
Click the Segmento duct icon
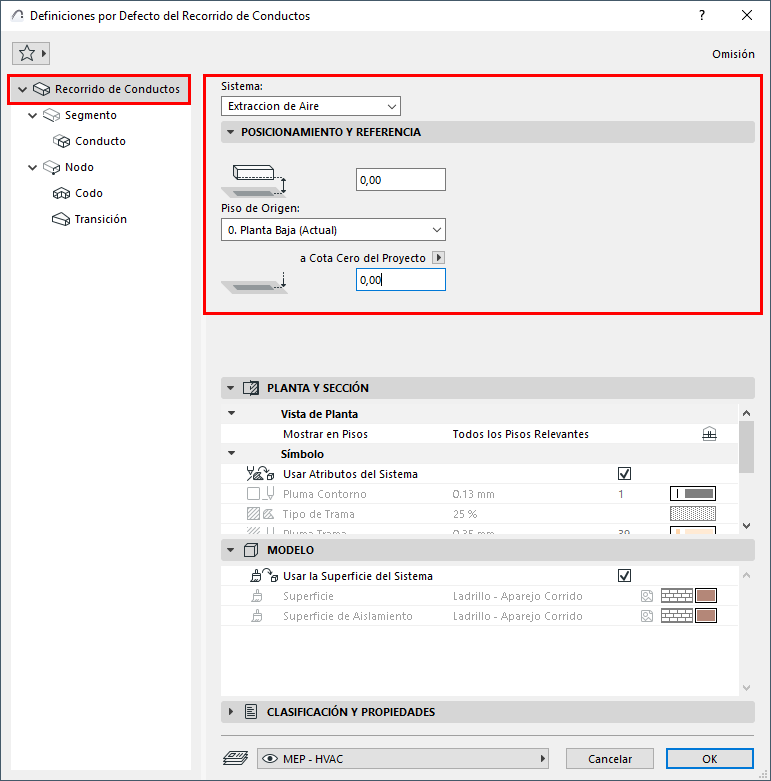(x=51, y=115)
